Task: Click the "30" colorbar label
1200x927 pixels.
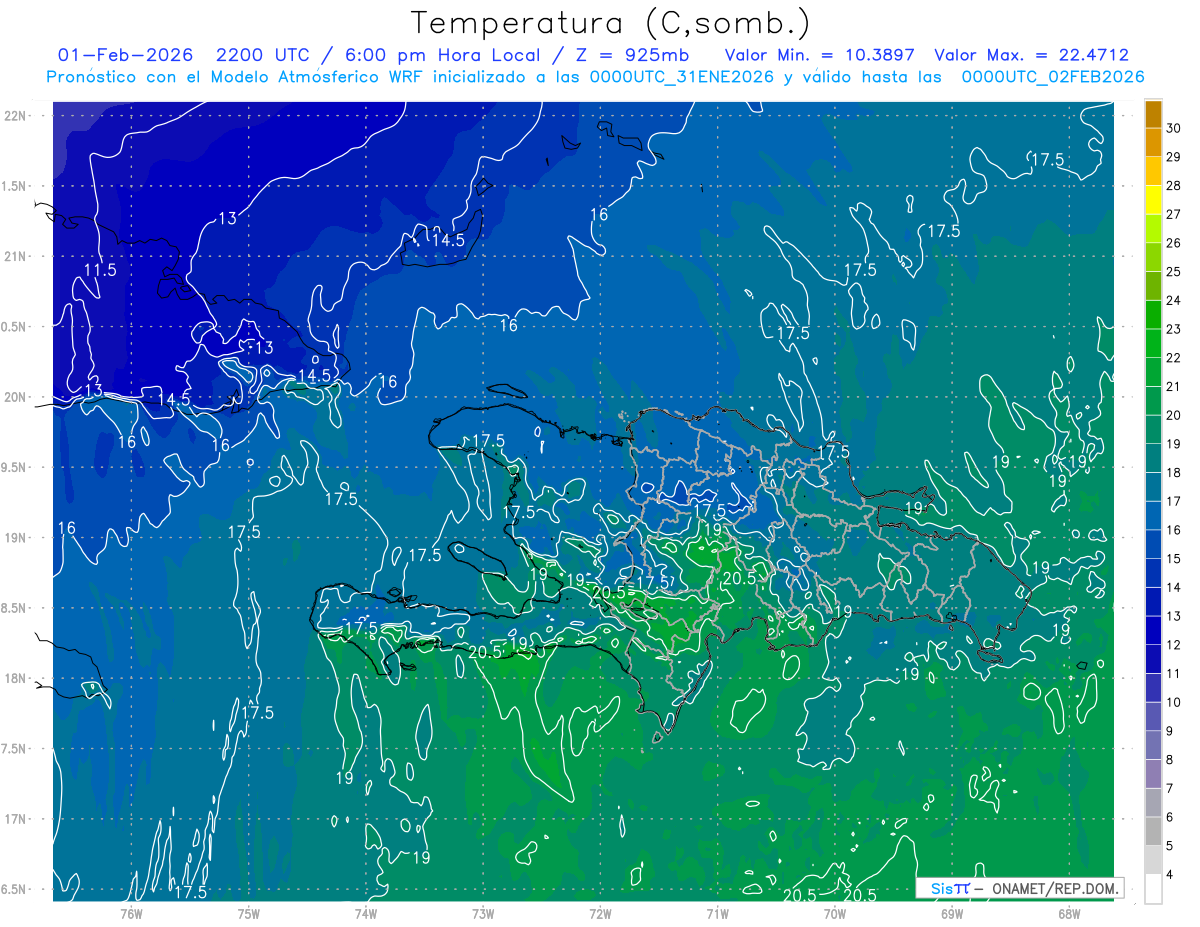Action: (1173, 128)
